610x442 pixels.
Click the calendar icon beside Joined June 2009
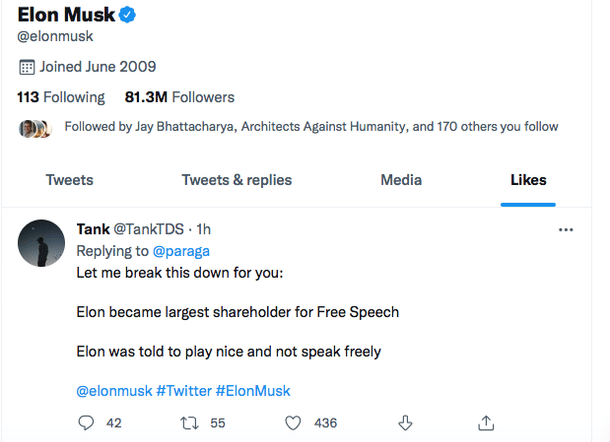click(x=26, y=67)
